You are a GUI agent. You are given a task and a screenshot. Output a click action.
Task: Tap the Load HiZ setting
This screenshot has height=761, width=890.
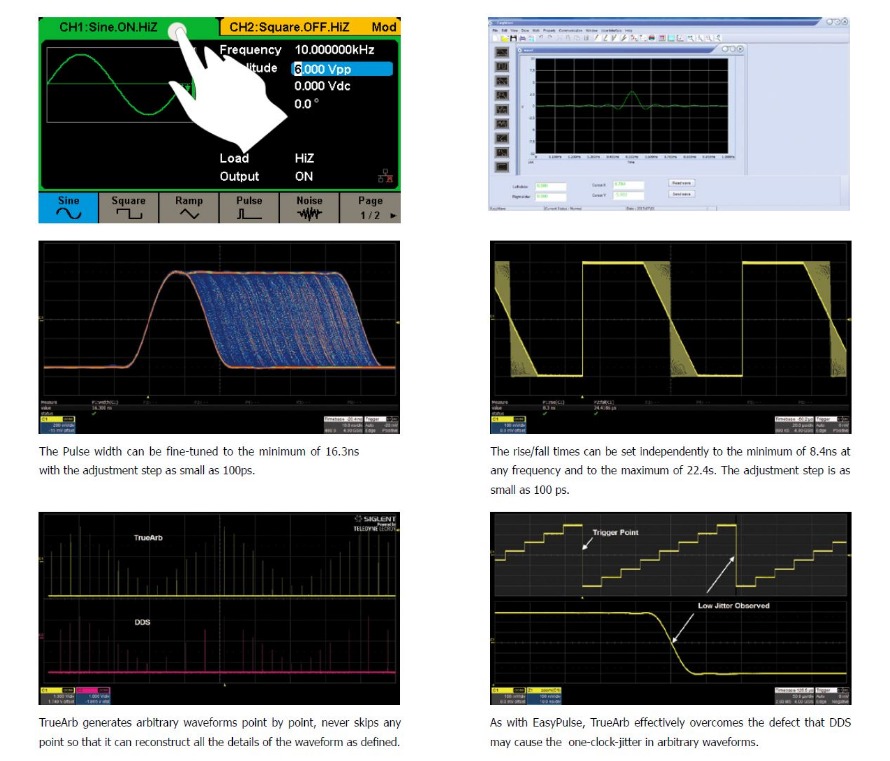pos(267,158)
